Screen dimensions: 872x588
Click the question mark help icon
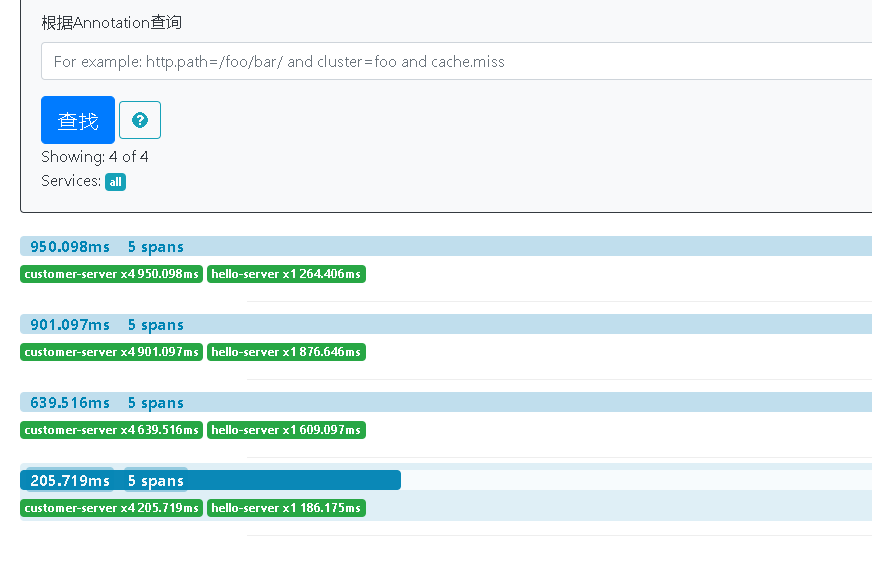tap(140, 120)
